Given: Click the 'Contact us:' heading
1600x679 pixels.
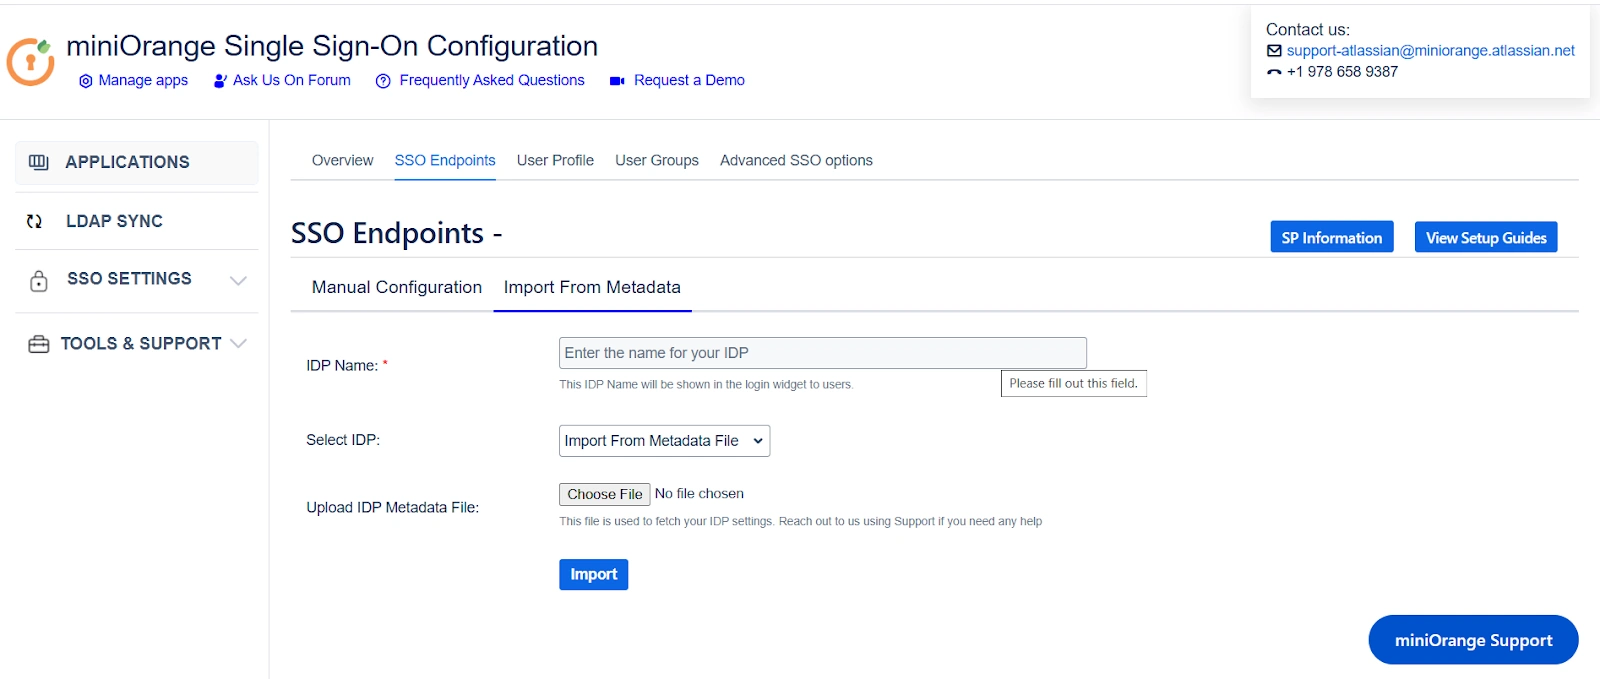Looking at the screenshot, I should pyautogui.click(x=1307, y=30).
